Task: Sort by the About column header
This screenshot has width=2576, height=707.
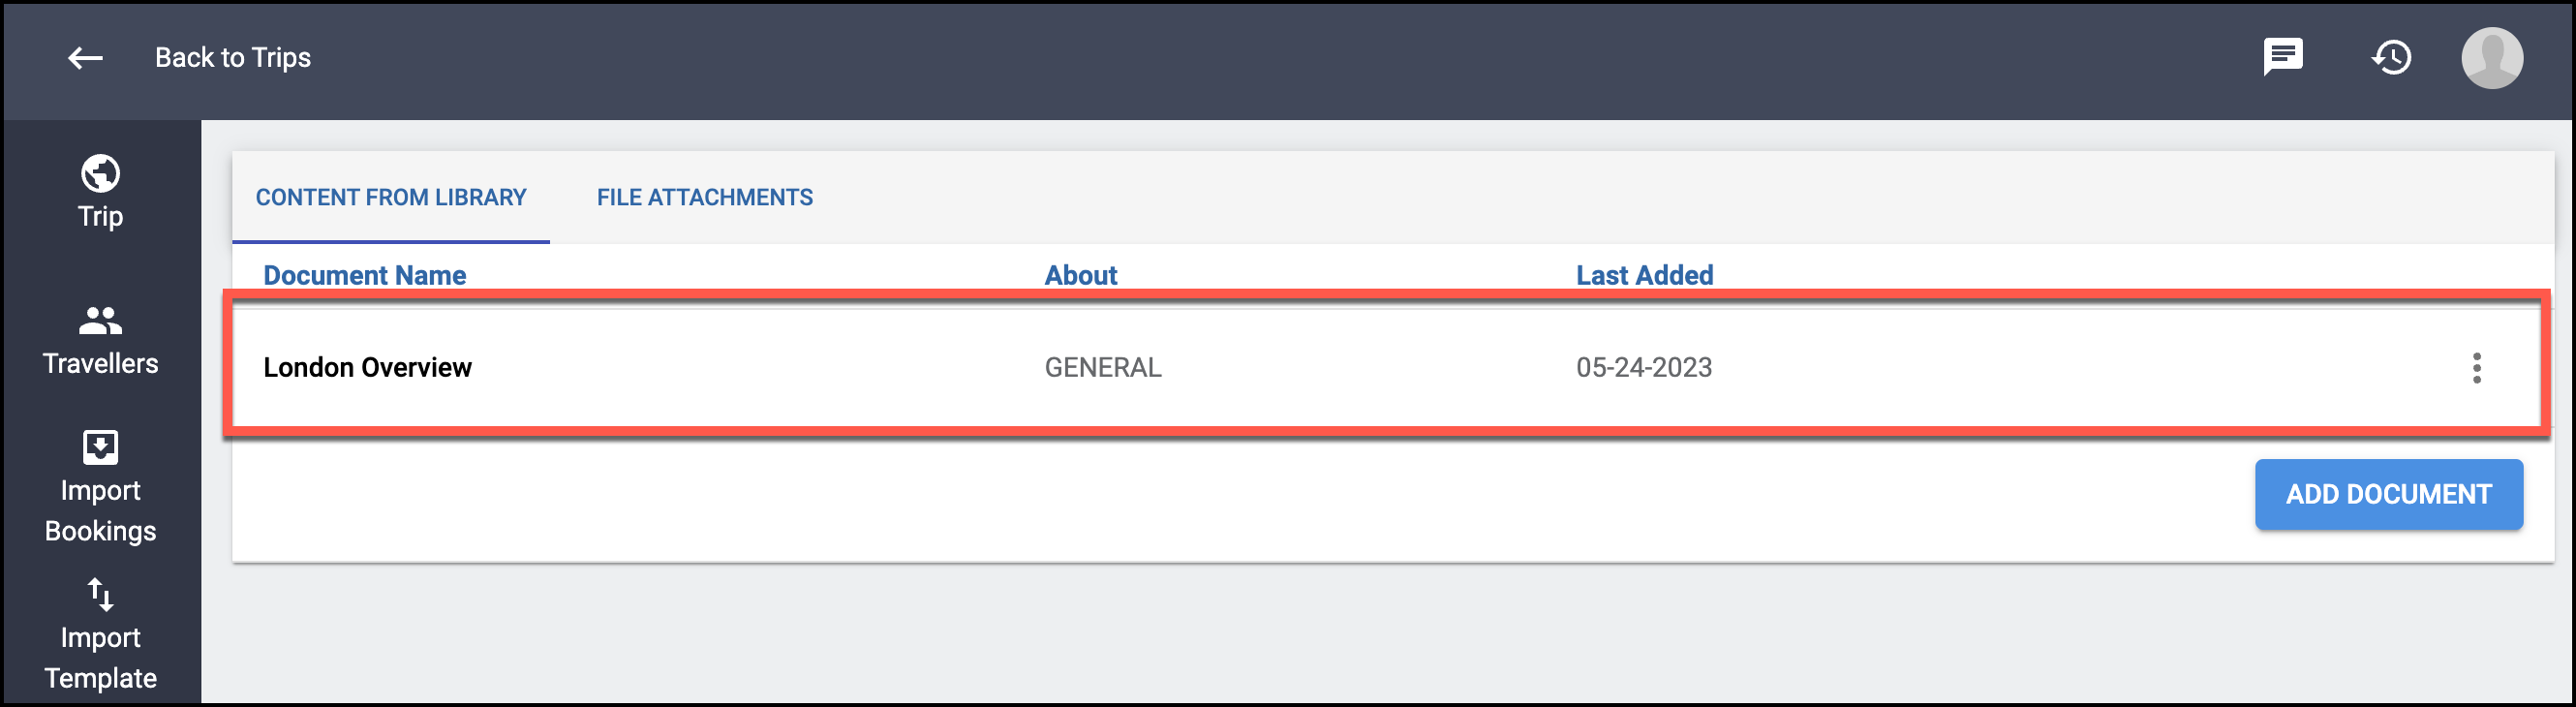Action: pyautogui.click(x=1081, y=275)
